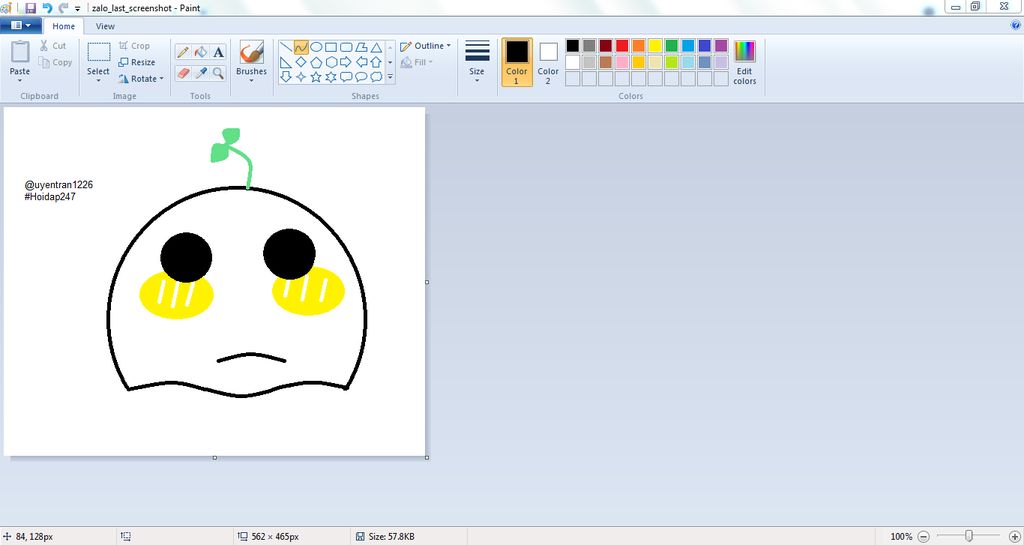Click the Paste clipboard icon
The image size is (1024, 545).
(20, 52)
